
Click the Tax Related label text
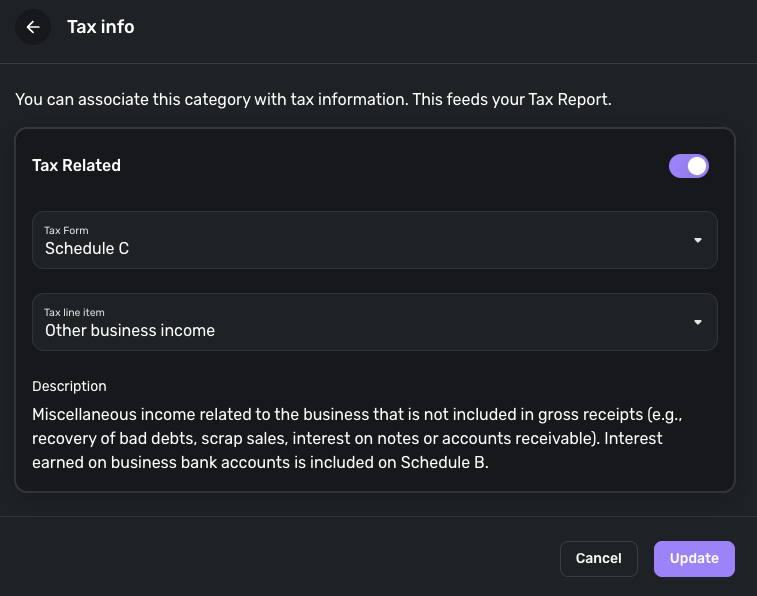click(76, 166)
